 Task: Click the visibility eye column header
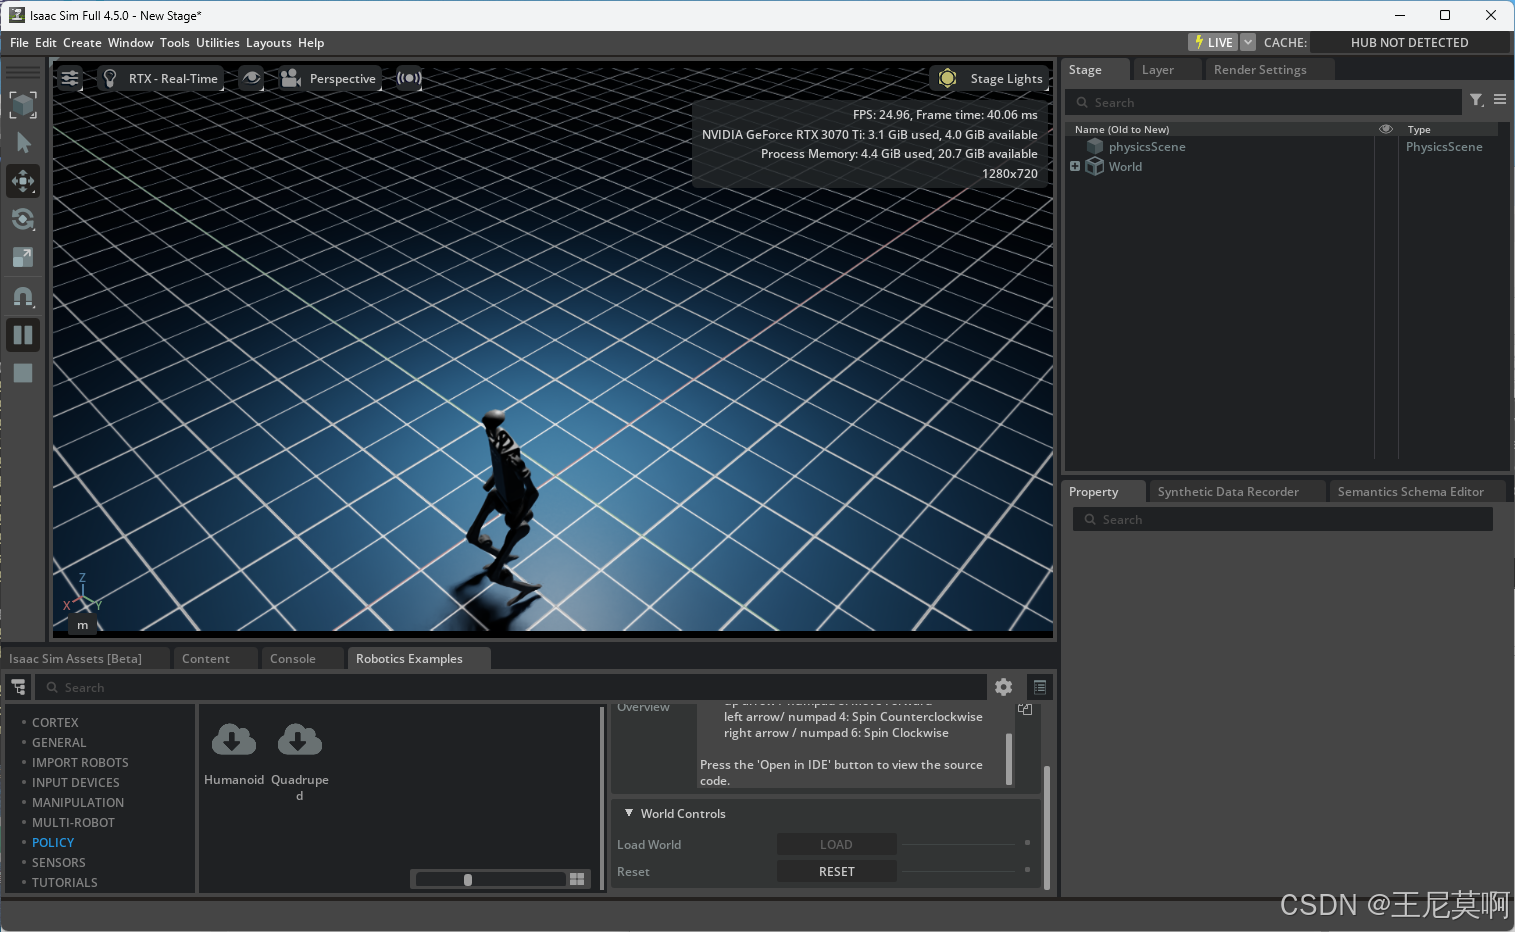point(1386,129)
